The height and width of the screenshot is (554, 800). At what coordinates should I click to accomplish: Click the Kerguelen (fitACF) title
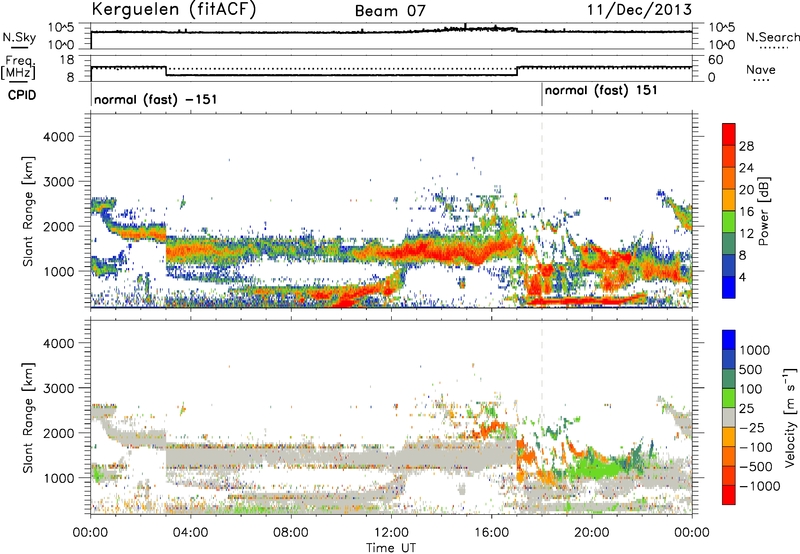173,10
